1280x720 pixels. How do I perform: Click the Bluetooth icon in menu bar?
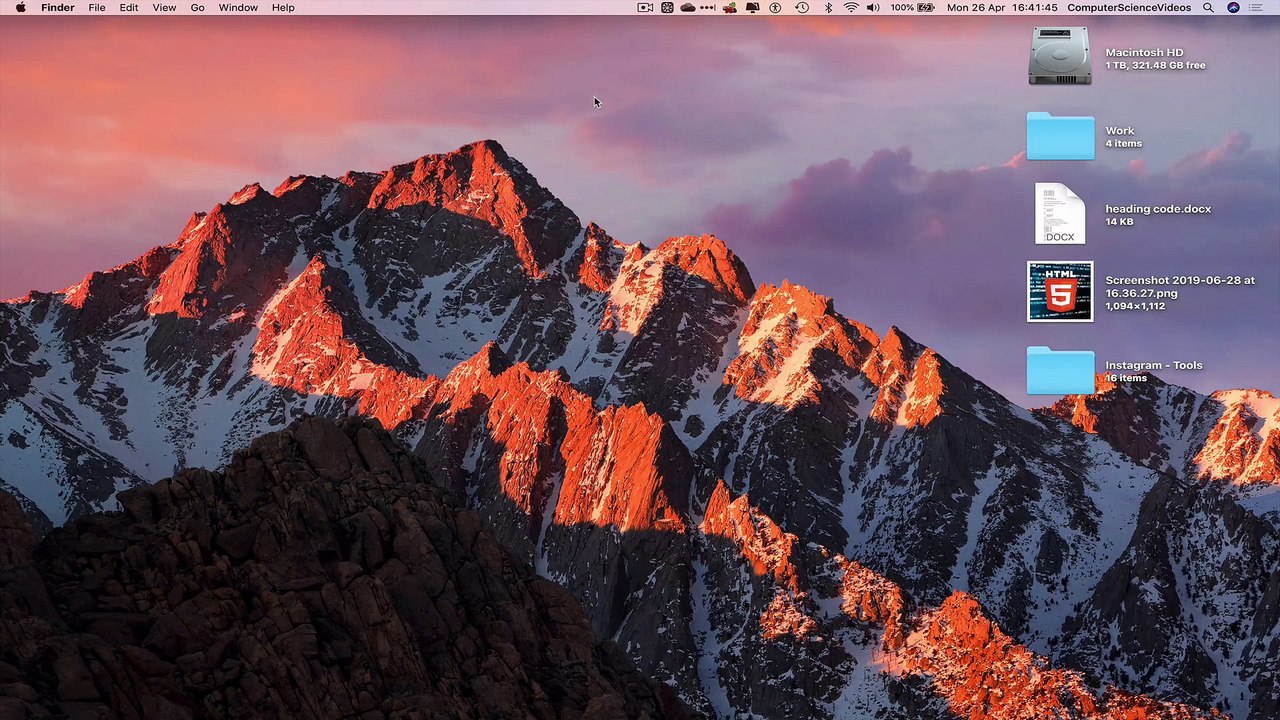(828, 7)
